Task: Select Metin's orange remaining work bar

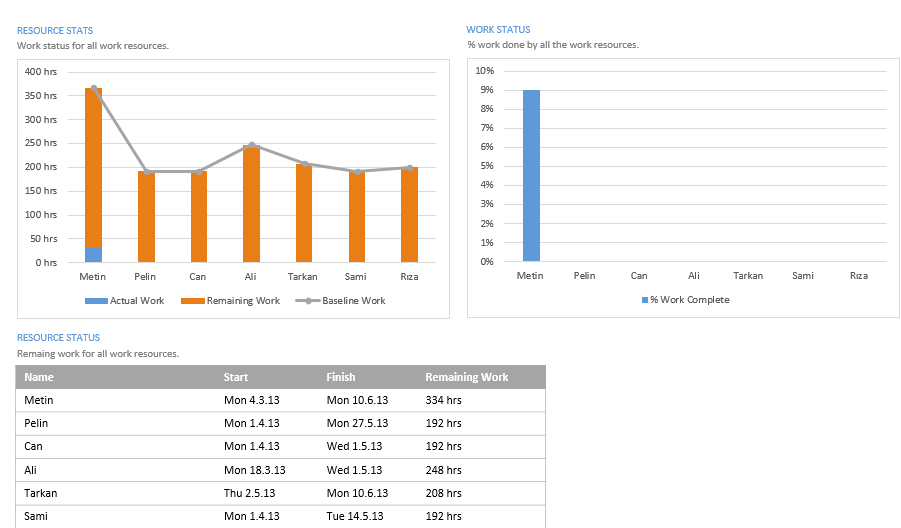Action: tap(94, 168)
